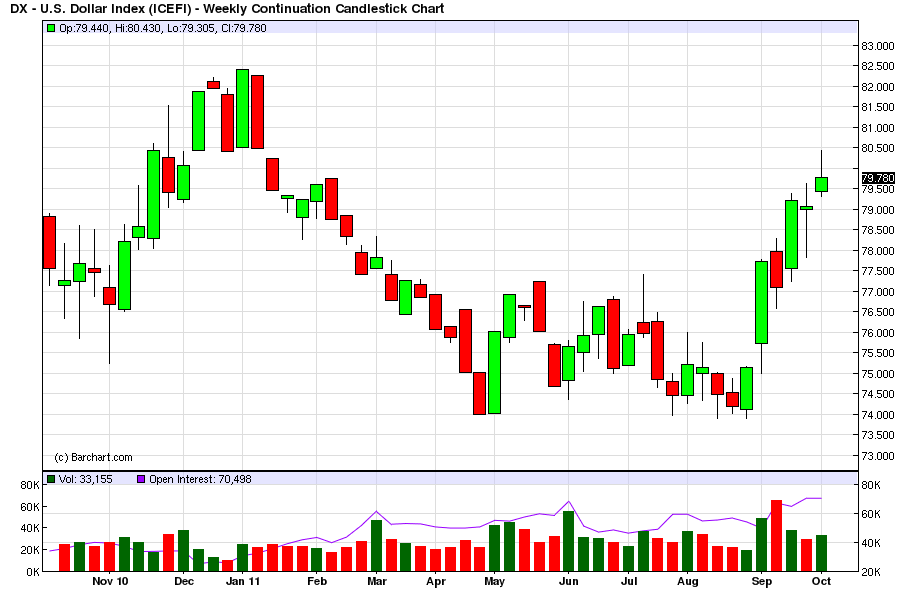Click the '(c) Barchart.com' text
The height and width of the screenshot is (612, 900).
point(93,458)
